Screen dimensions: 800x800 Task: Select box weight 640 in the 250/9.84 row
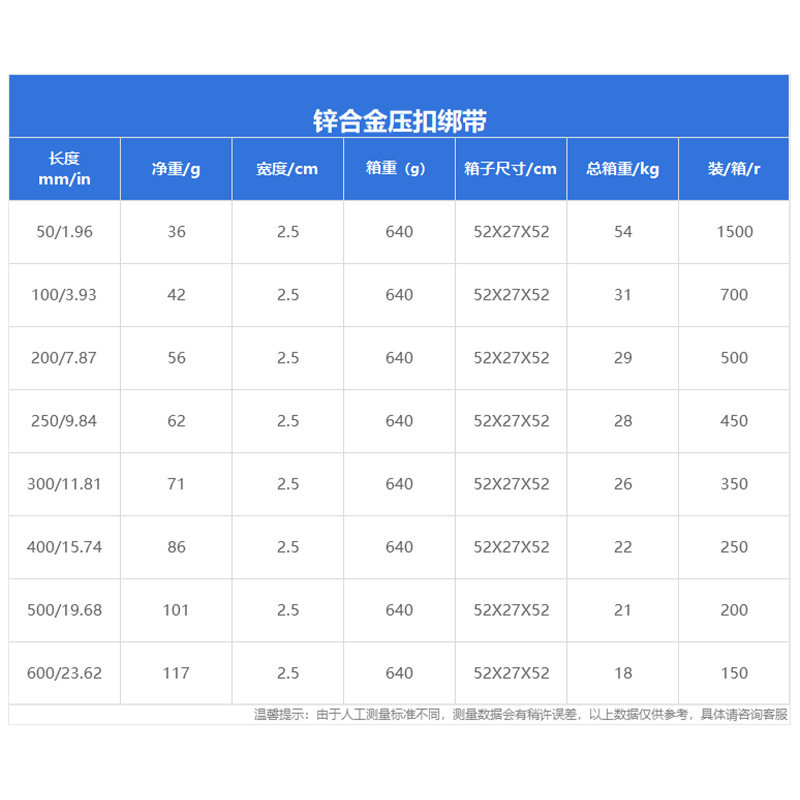(x=399, y=421)
